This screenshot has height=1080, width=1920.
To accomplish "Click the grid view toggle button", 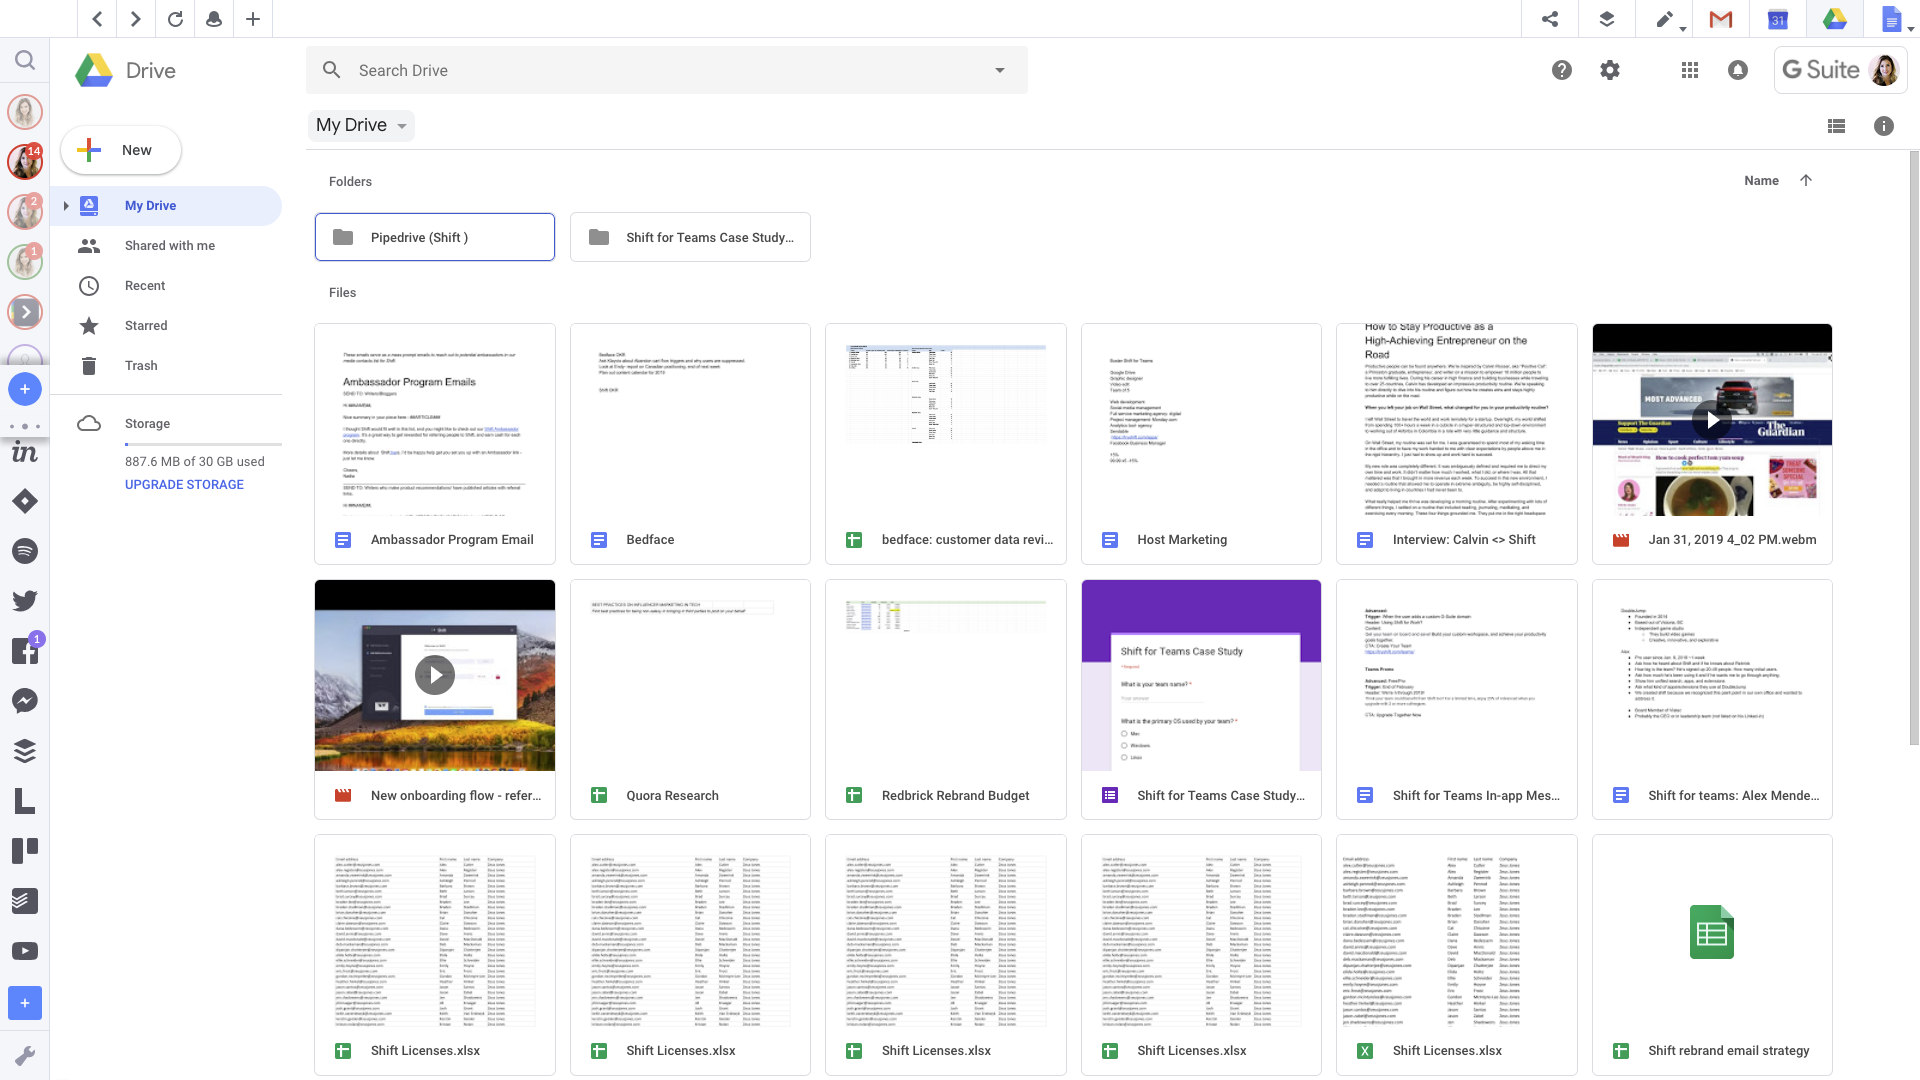I will tap(1836, 125).
